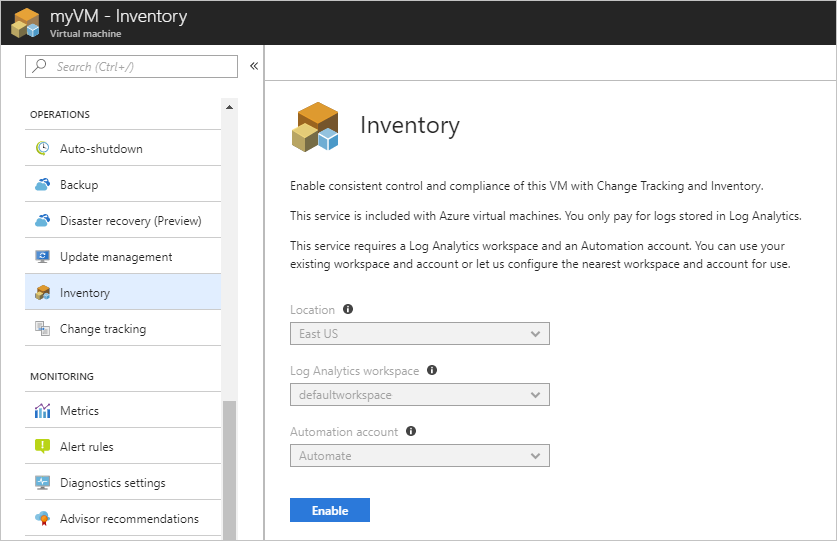Image resolution: width=837 pixels, height=541 pixels.
Task: Click info icon beside Automation account
Action: (x=410, y=431)
